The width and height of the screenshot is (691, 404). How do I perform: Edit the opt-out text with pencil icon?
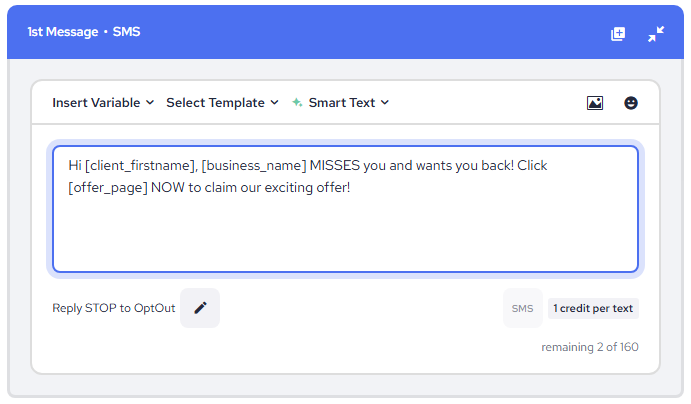point(200,308)
